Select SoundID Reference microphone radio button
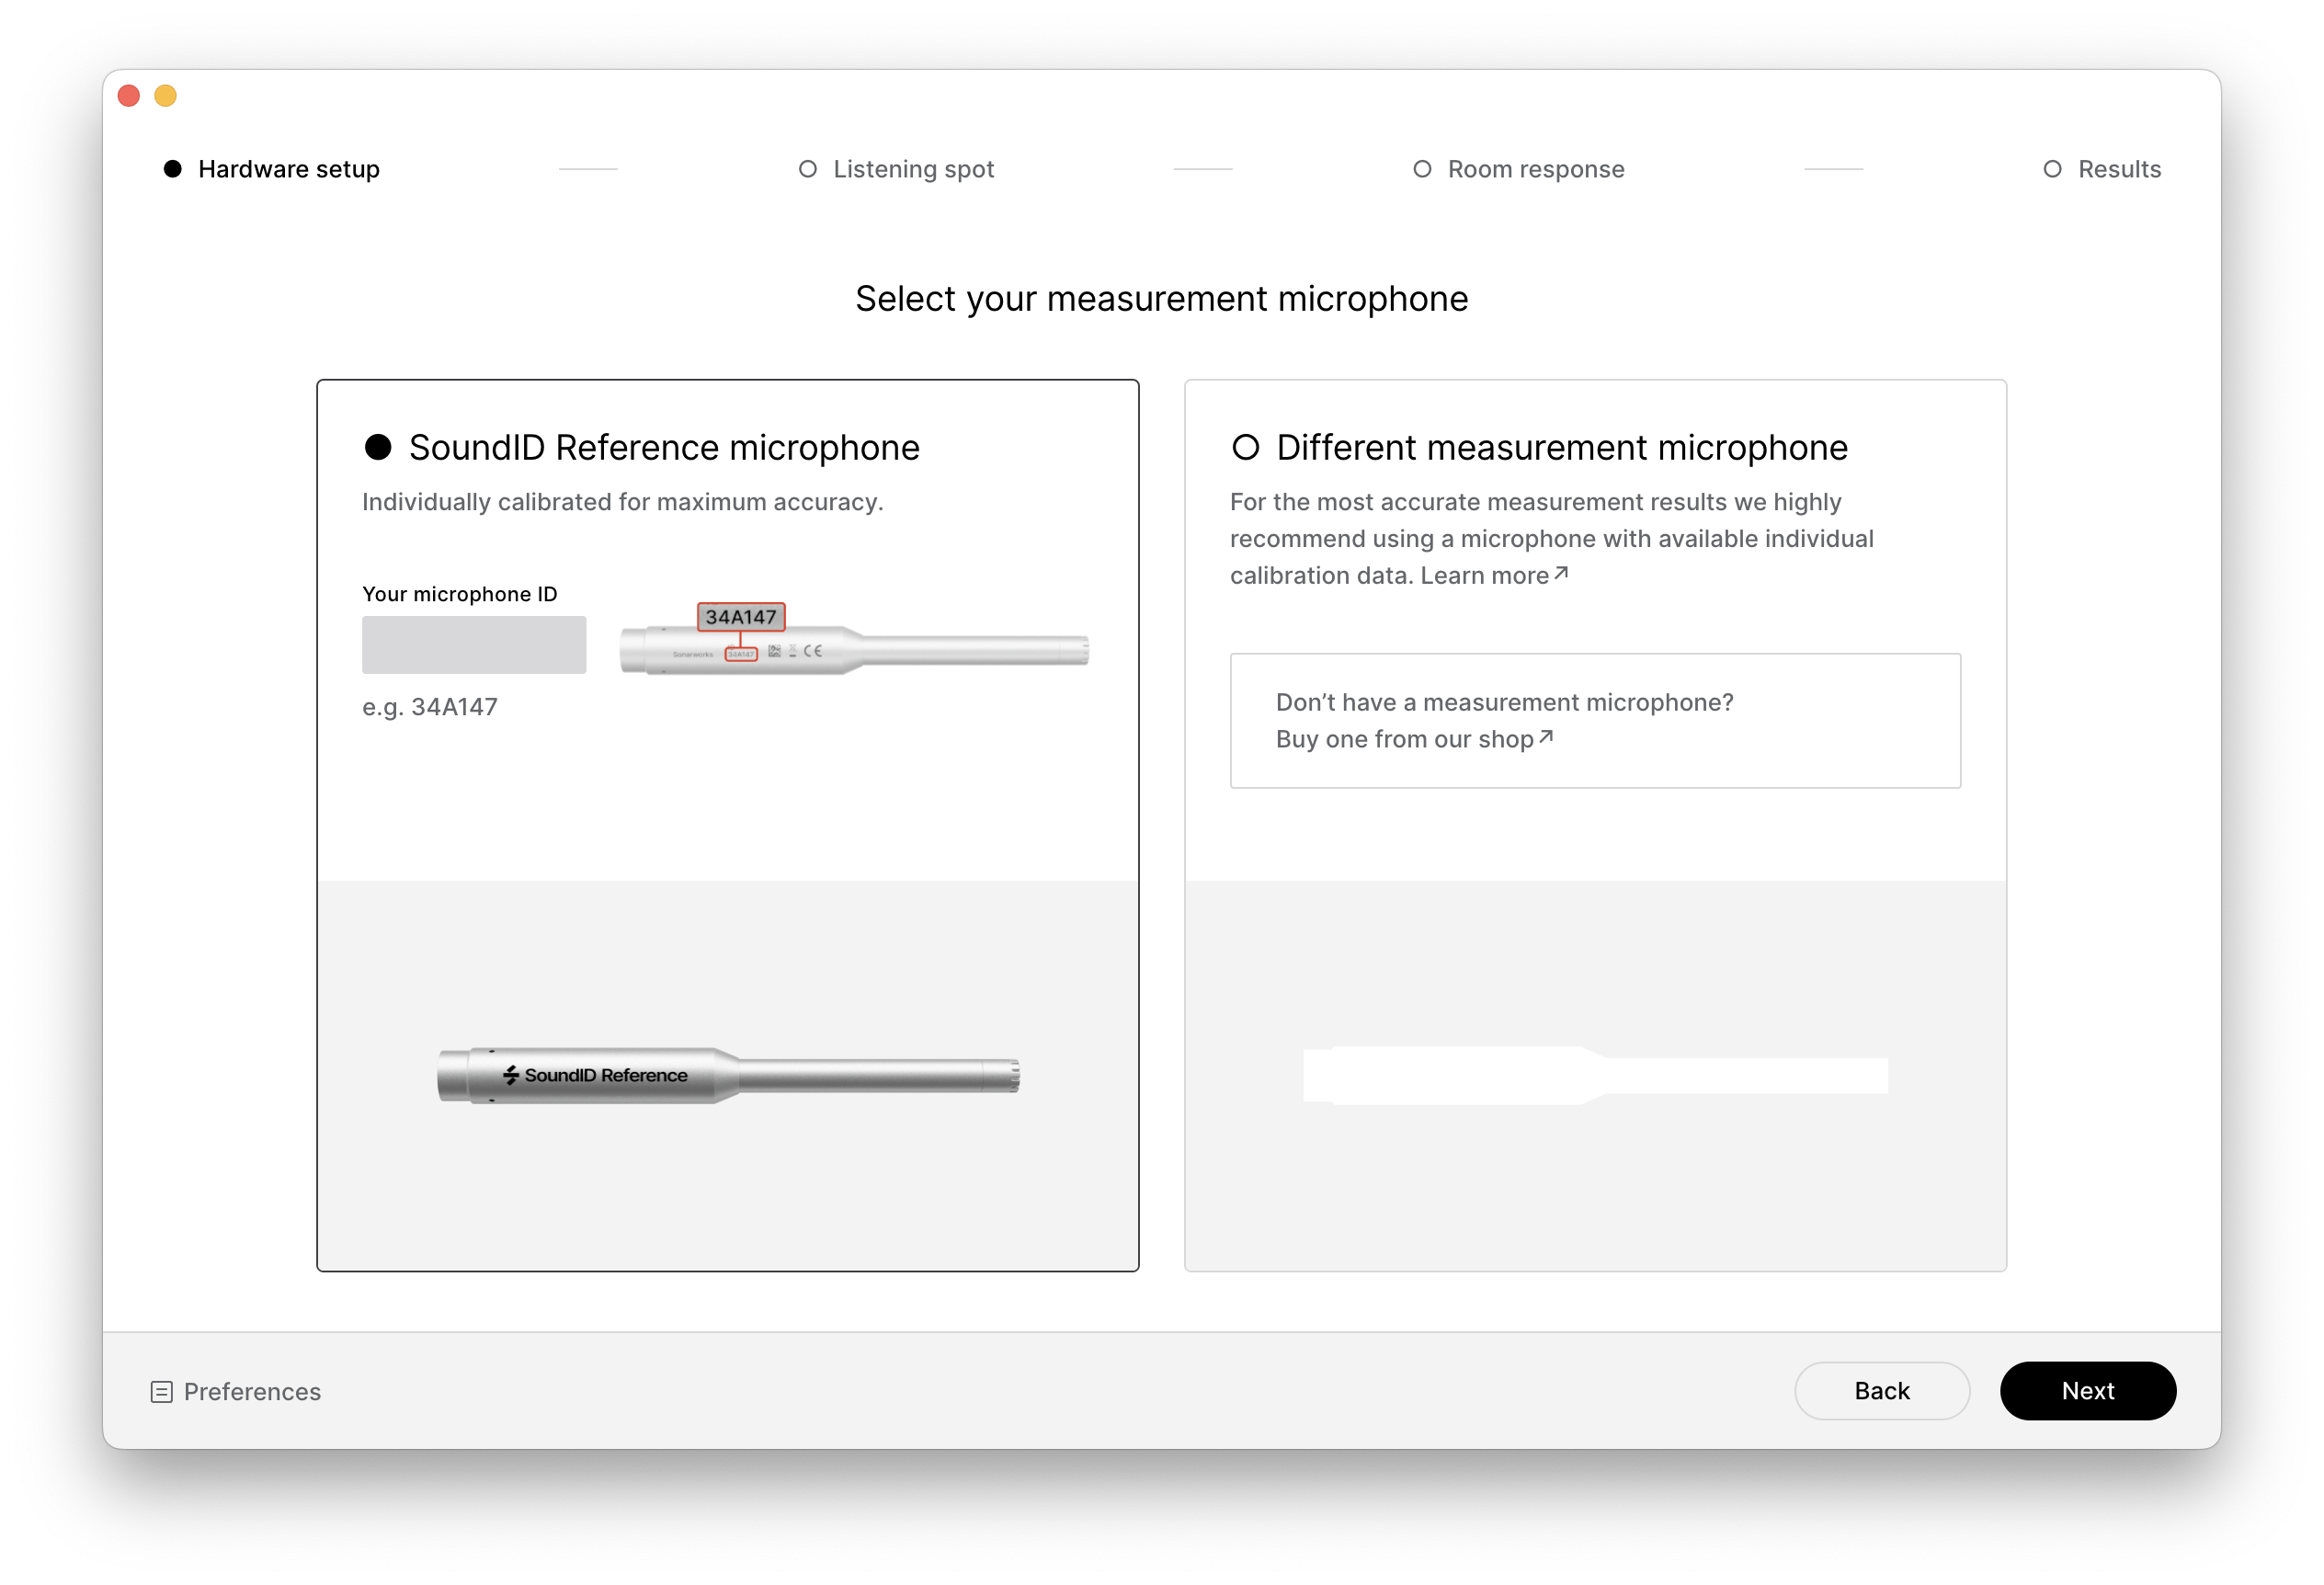 tap(378, 447)
